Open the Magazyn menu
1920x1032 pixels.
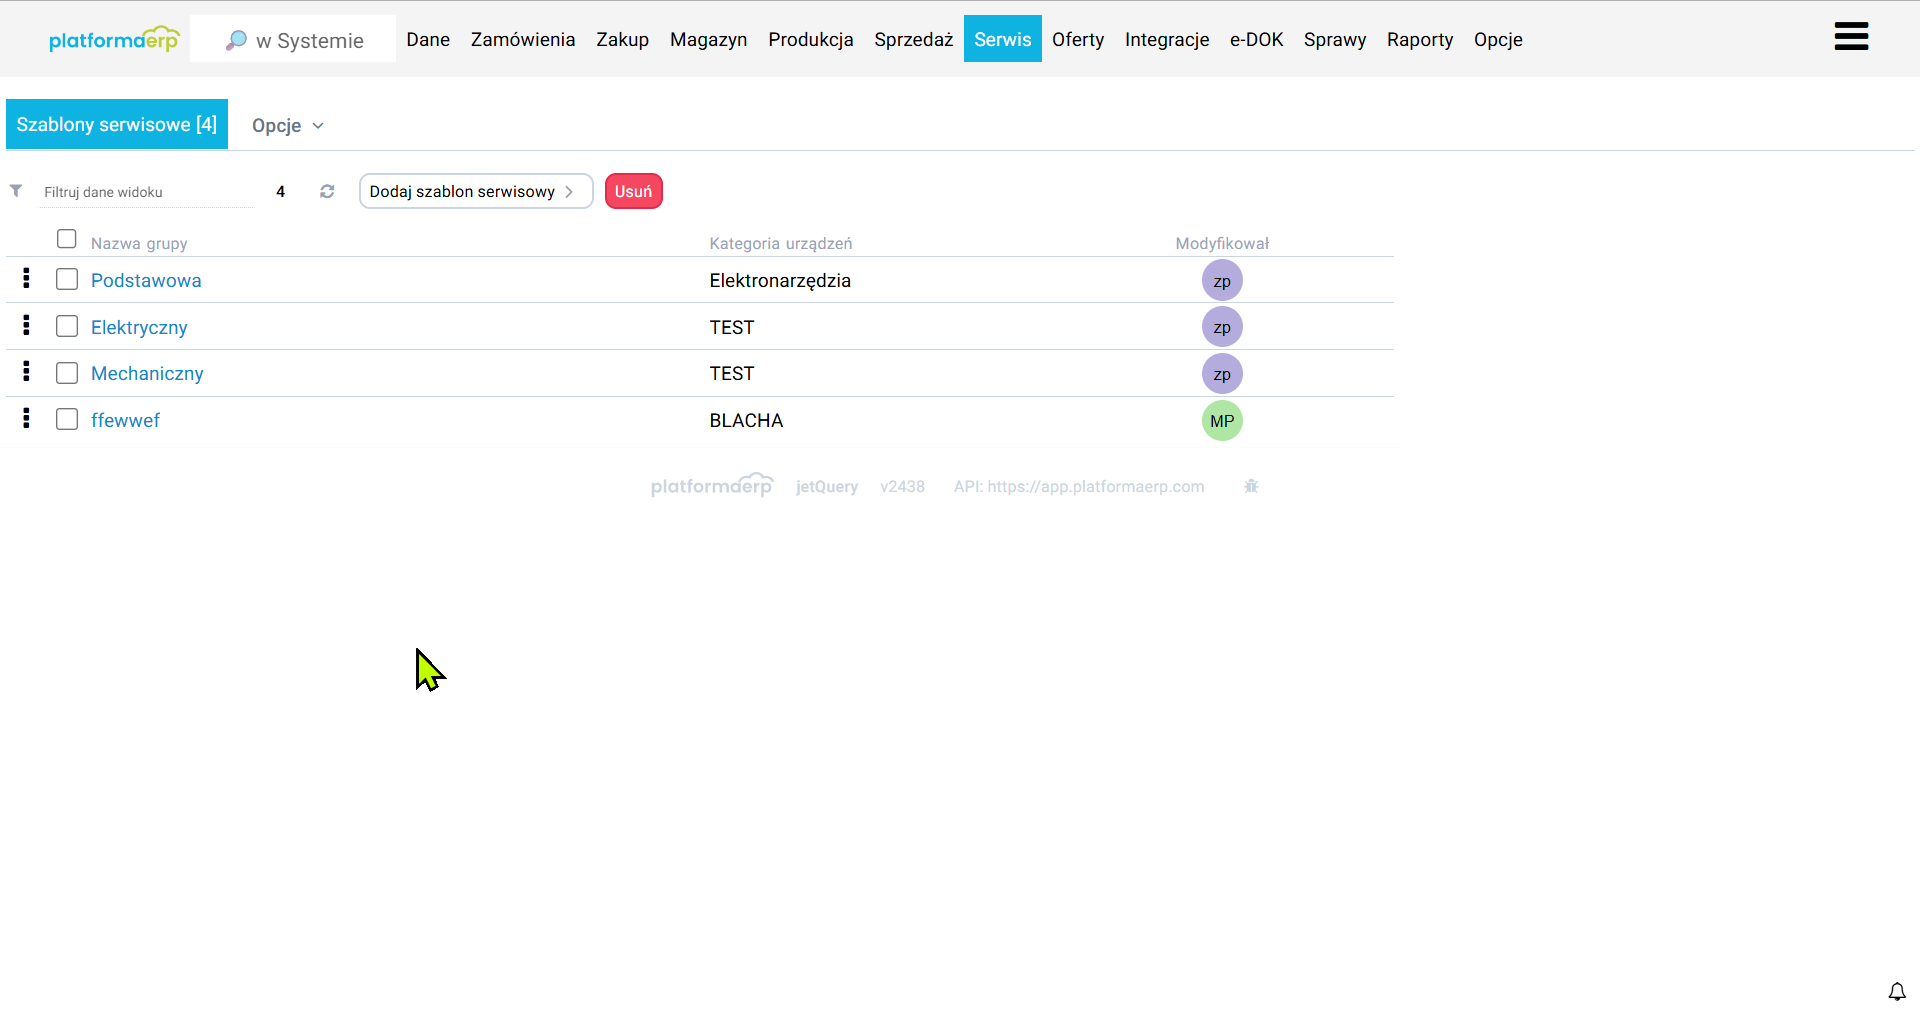[708, 39]
